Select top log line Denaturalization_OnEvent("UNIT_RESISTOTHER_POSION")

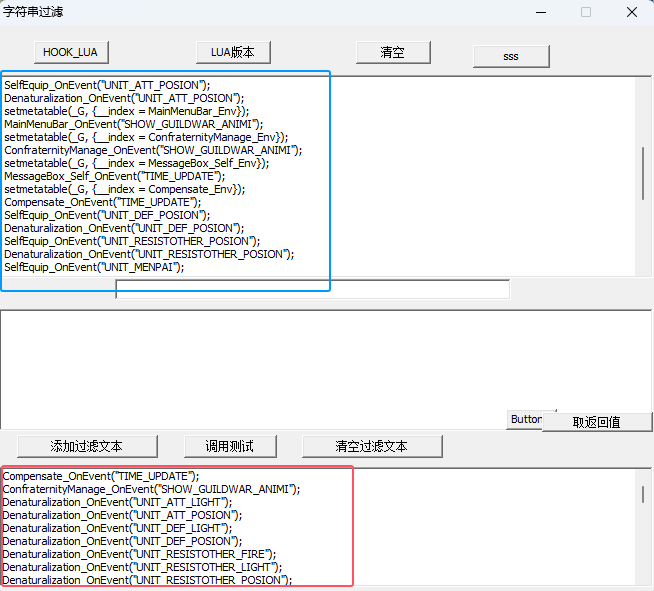tap(149, 254)
